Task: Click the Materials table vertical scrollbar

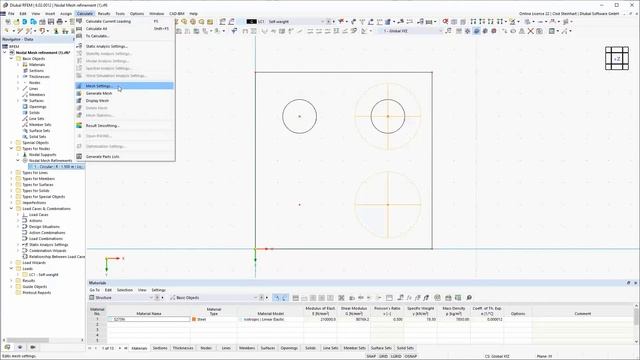Action: click(x=636, y=317)
